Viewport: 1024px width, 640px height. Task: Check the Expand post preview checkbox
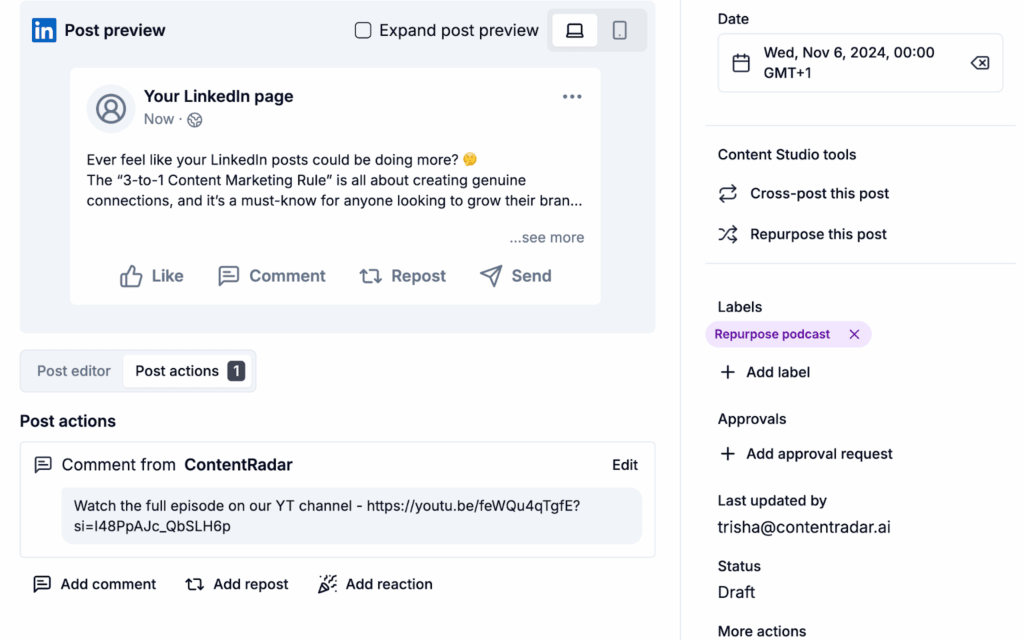[x=363, y=31]
